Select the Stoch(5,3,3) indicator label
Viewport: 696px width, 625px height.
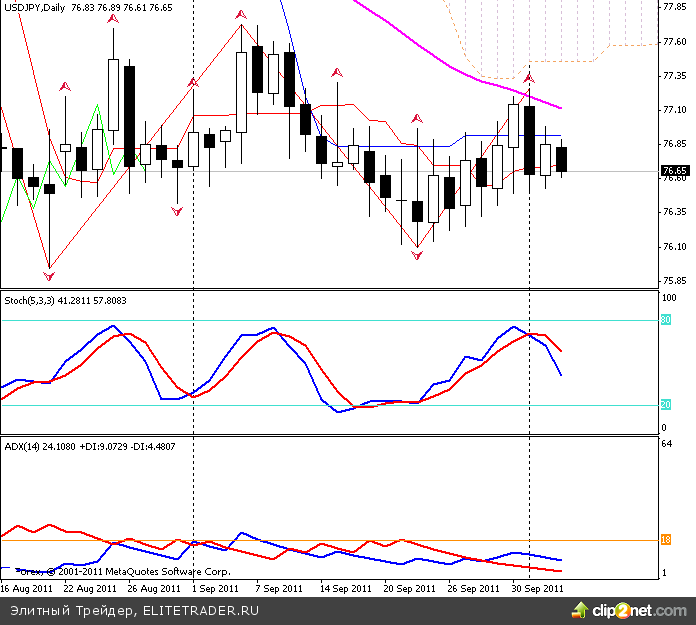(33, 300)
